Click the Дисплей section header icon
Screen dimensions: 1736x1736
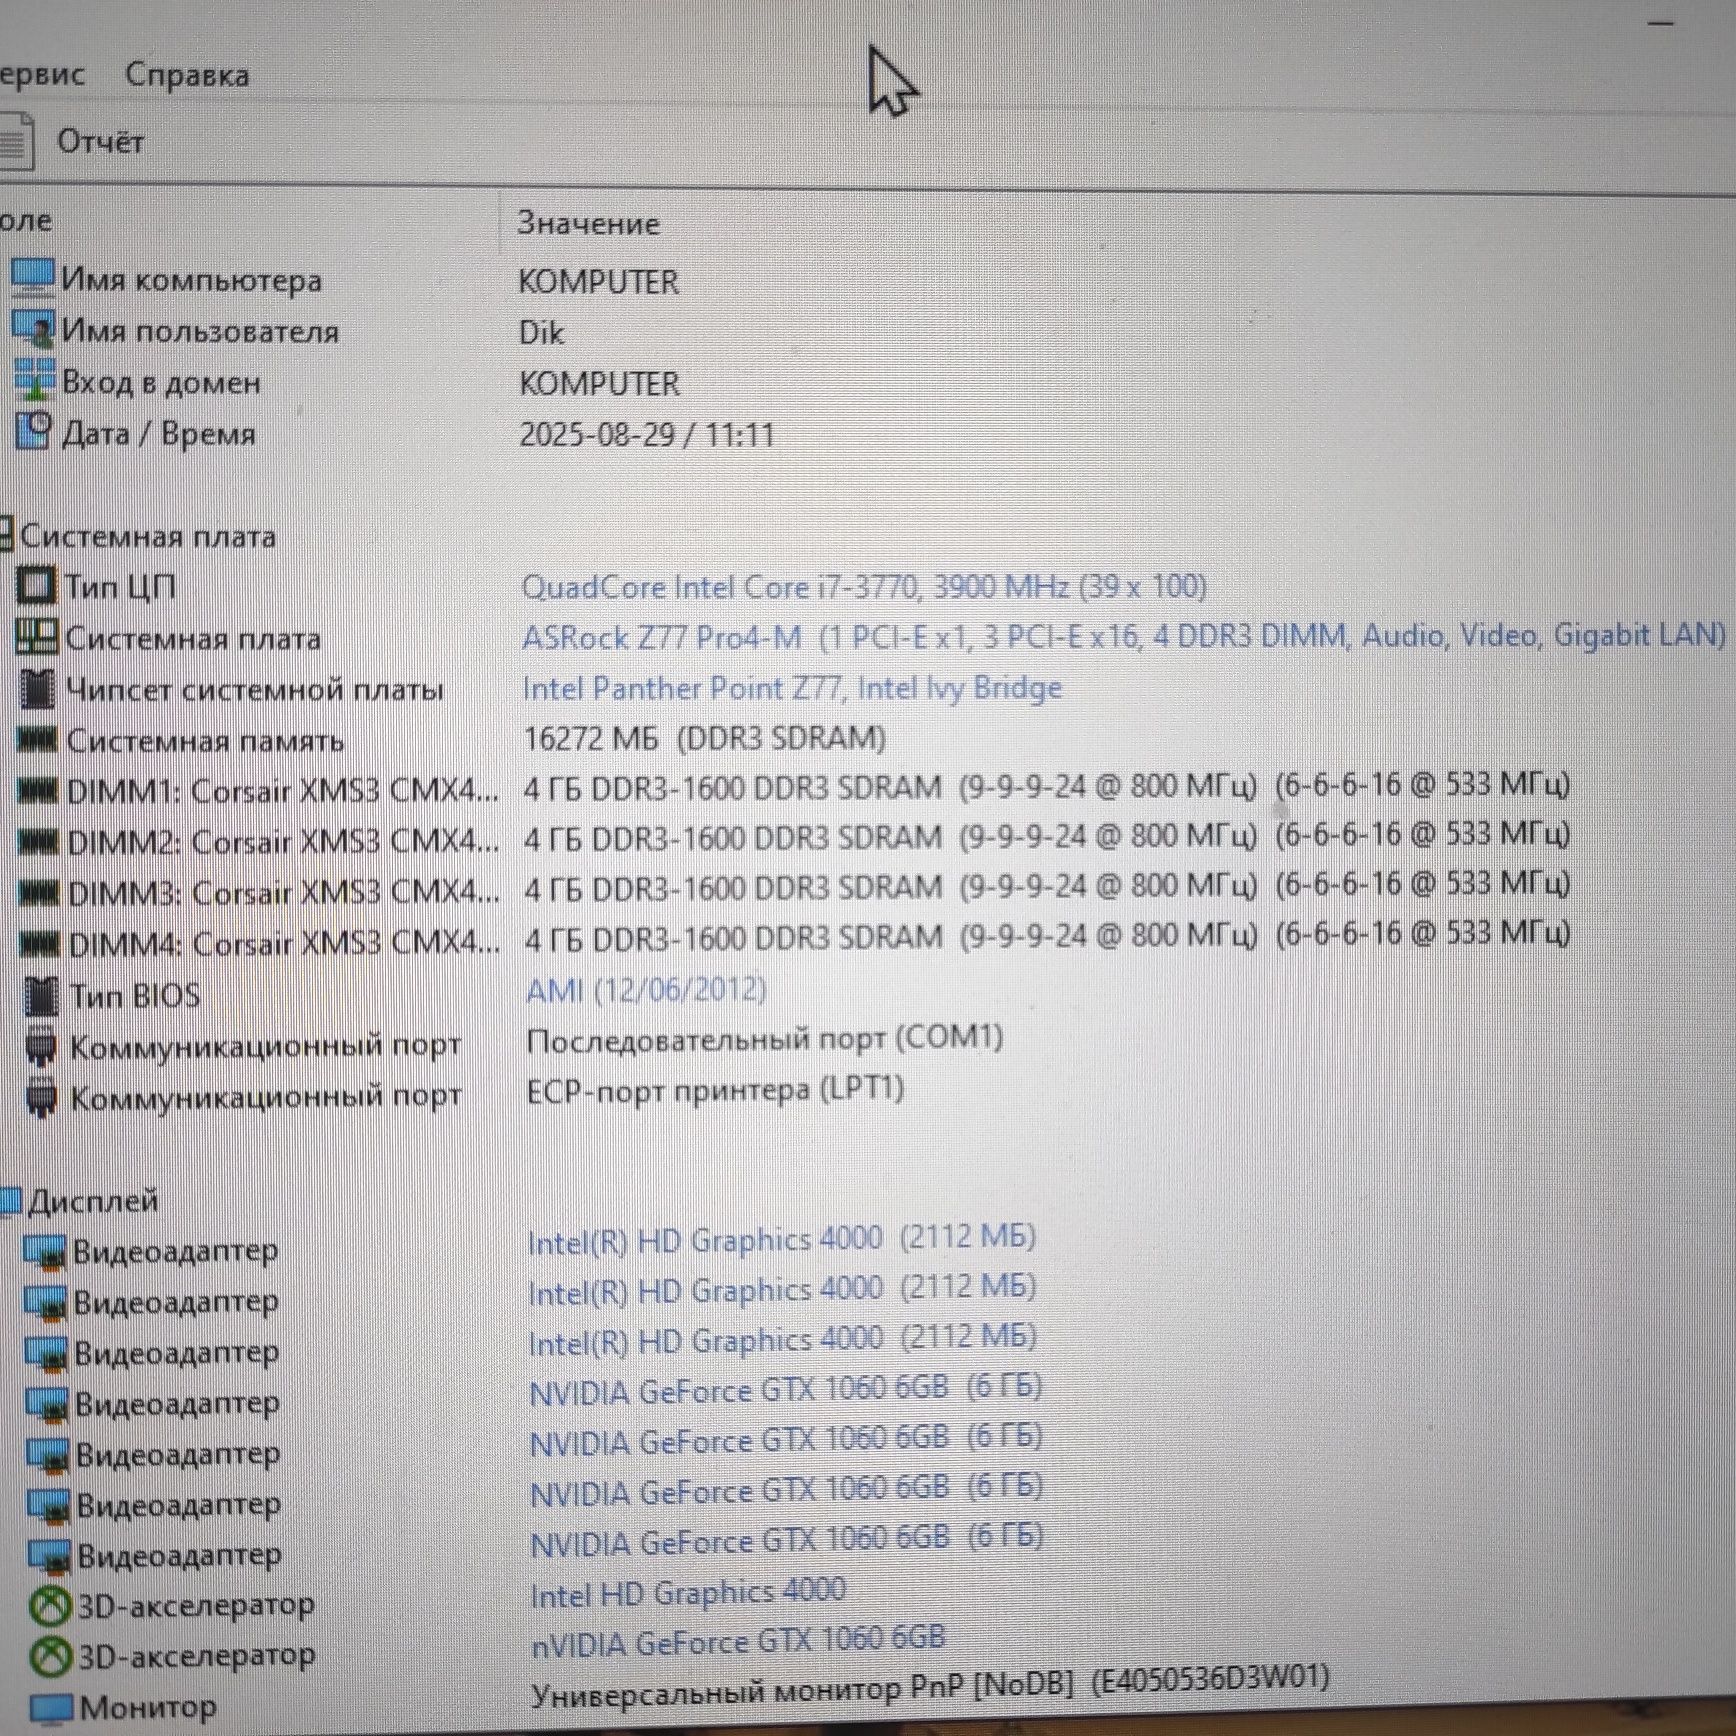(x=11, y=1200)
